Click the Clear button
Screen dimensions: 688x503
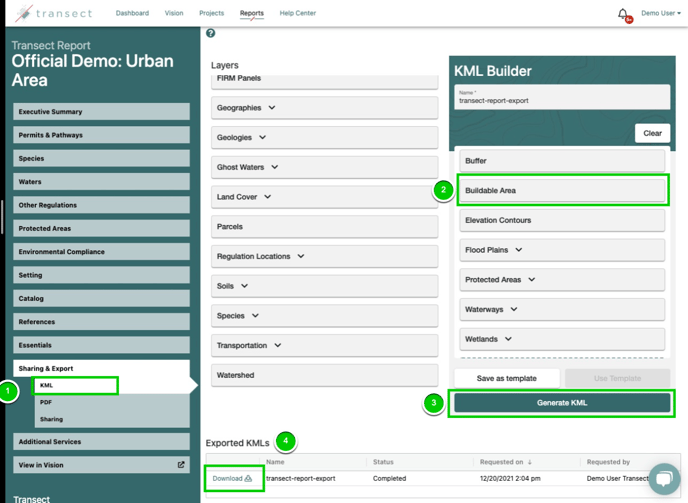pyautogui.click(x=652, y=133)
